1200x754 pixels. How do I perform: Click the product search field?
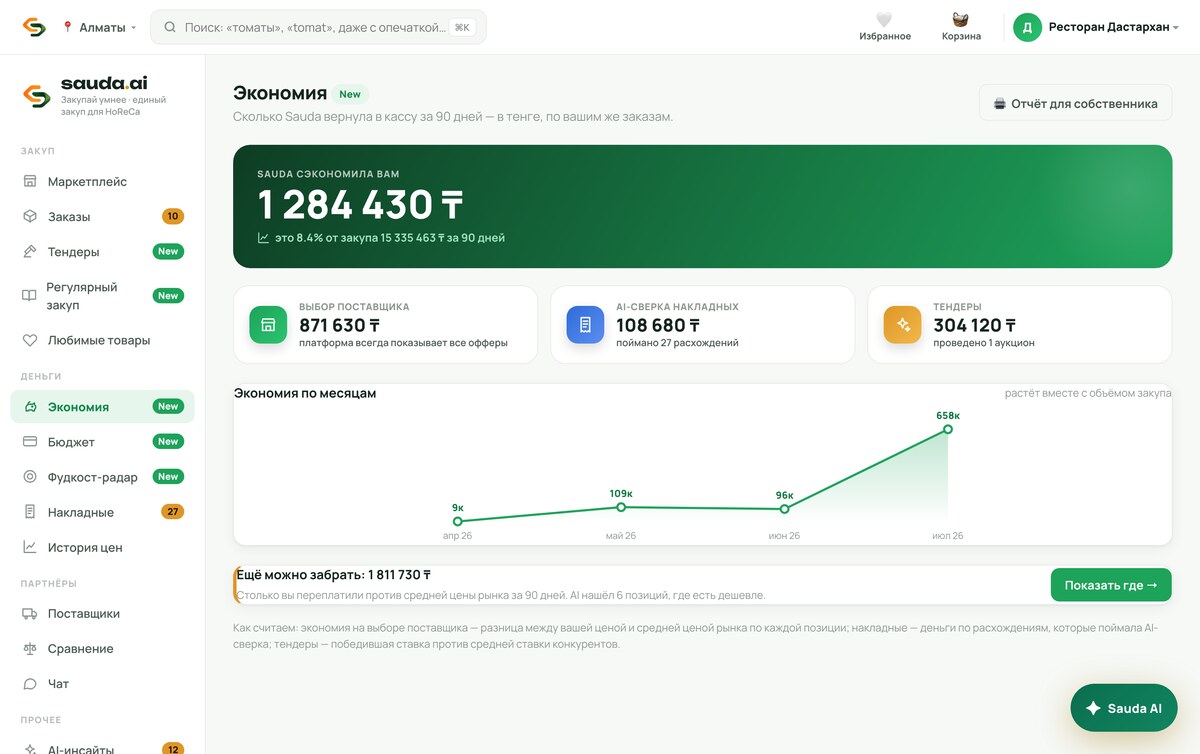click(318, 27)
